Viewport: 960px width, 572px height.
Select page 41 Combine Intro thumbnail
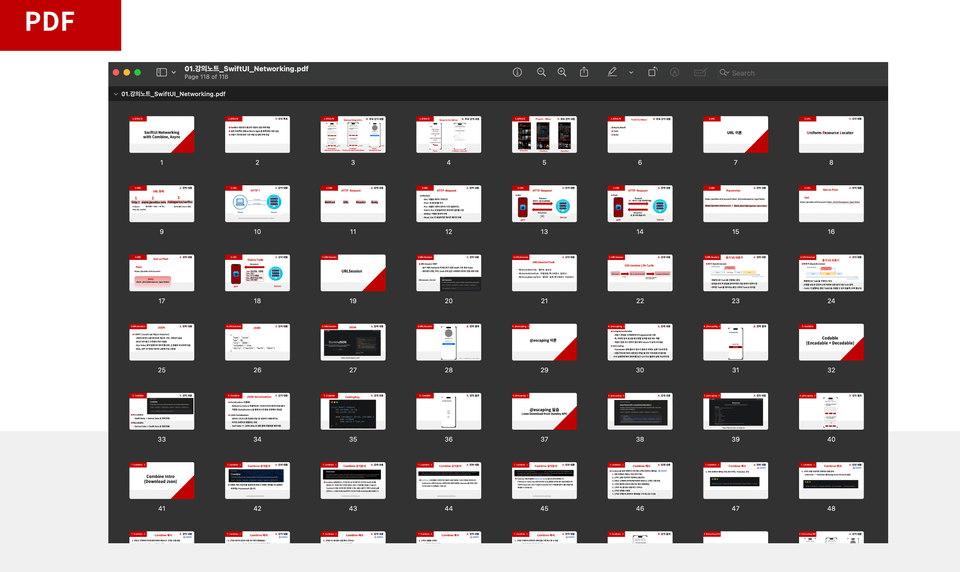point(162,480)
